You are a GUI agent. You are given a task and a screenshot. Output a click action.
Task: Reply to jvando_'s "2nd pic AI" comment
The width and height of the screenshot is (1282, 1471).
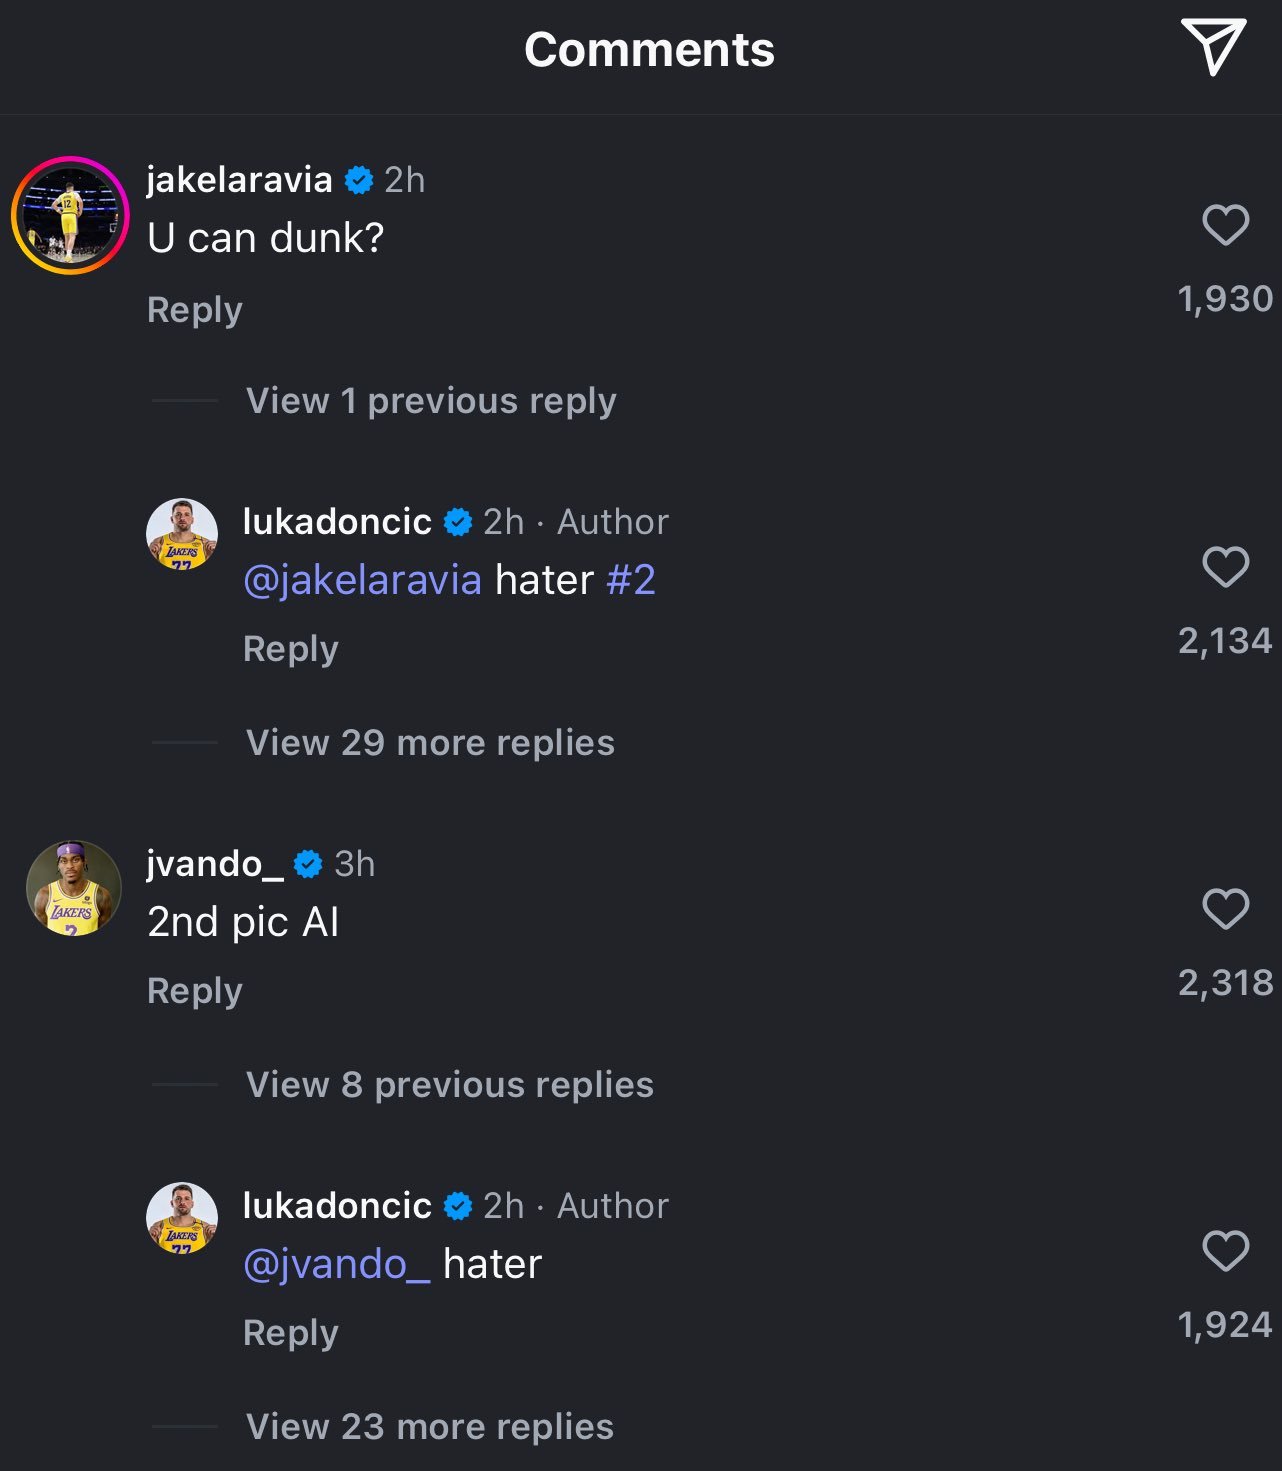[x=195, y=991]
